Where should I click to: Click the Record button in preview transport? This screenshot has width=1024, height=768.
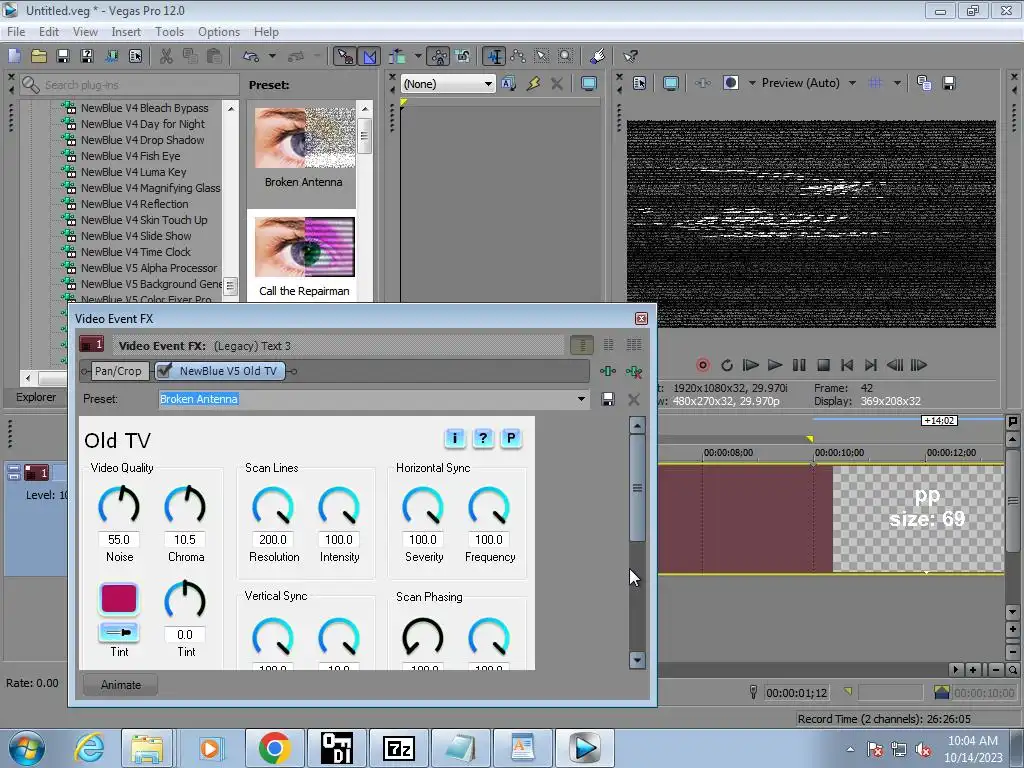tap(703, 365)
